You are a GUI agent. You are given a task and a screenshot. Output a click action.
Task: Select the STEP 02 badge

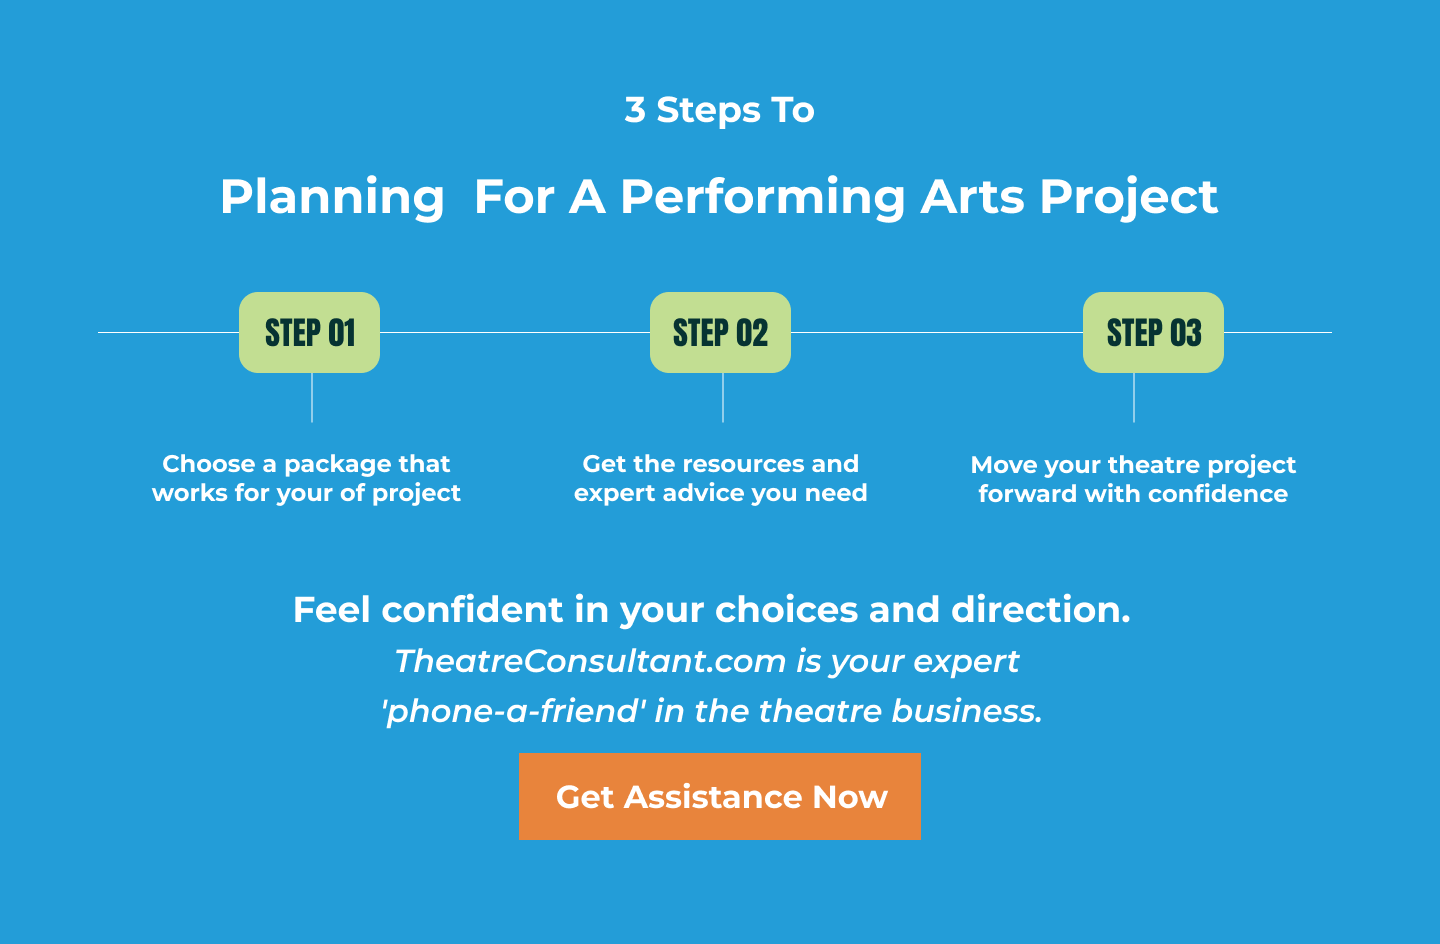pos(720,332)
